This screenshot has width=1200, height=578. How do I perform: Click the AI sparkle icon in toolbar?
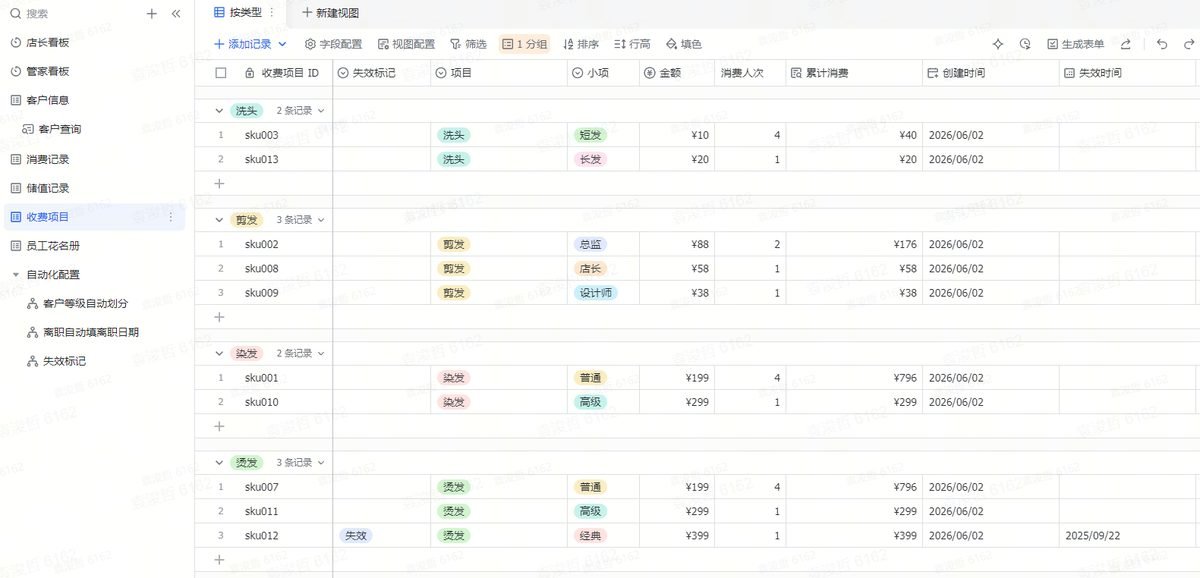pyautogui.click(x=997, y=44)
